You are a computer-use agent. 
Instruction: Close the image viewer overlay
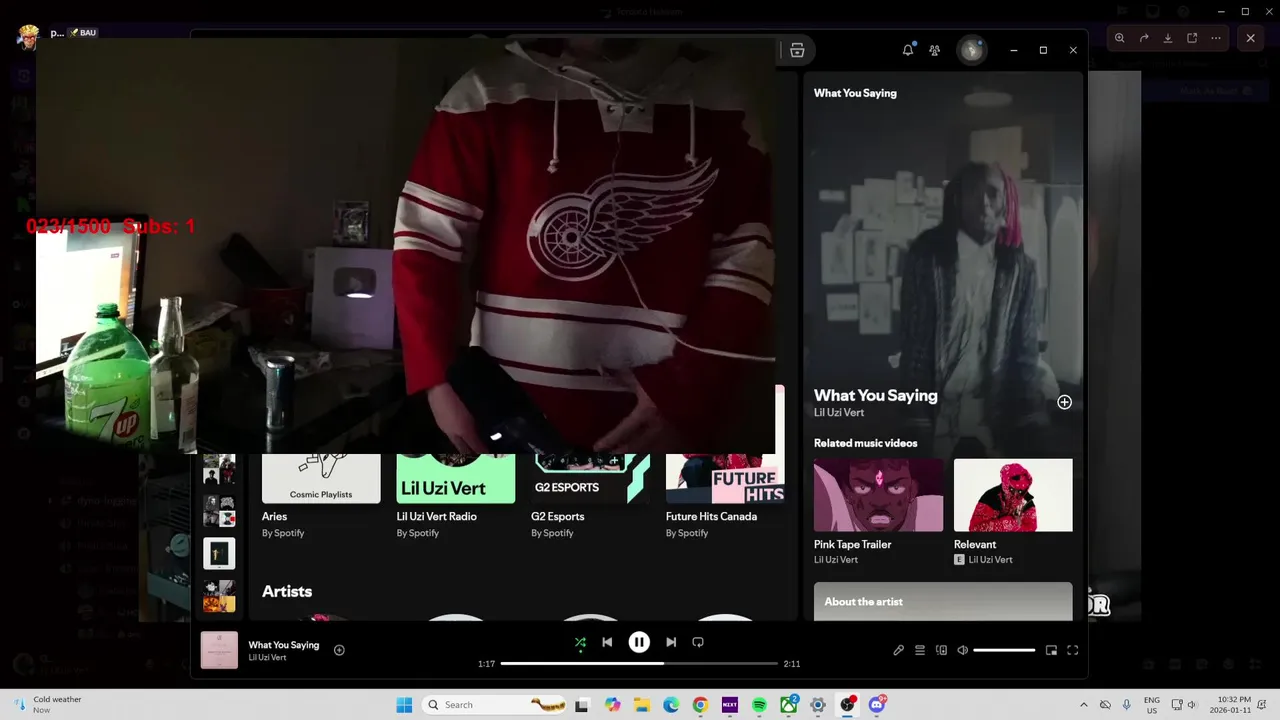pyautogui.click(x=1250, y=38)
